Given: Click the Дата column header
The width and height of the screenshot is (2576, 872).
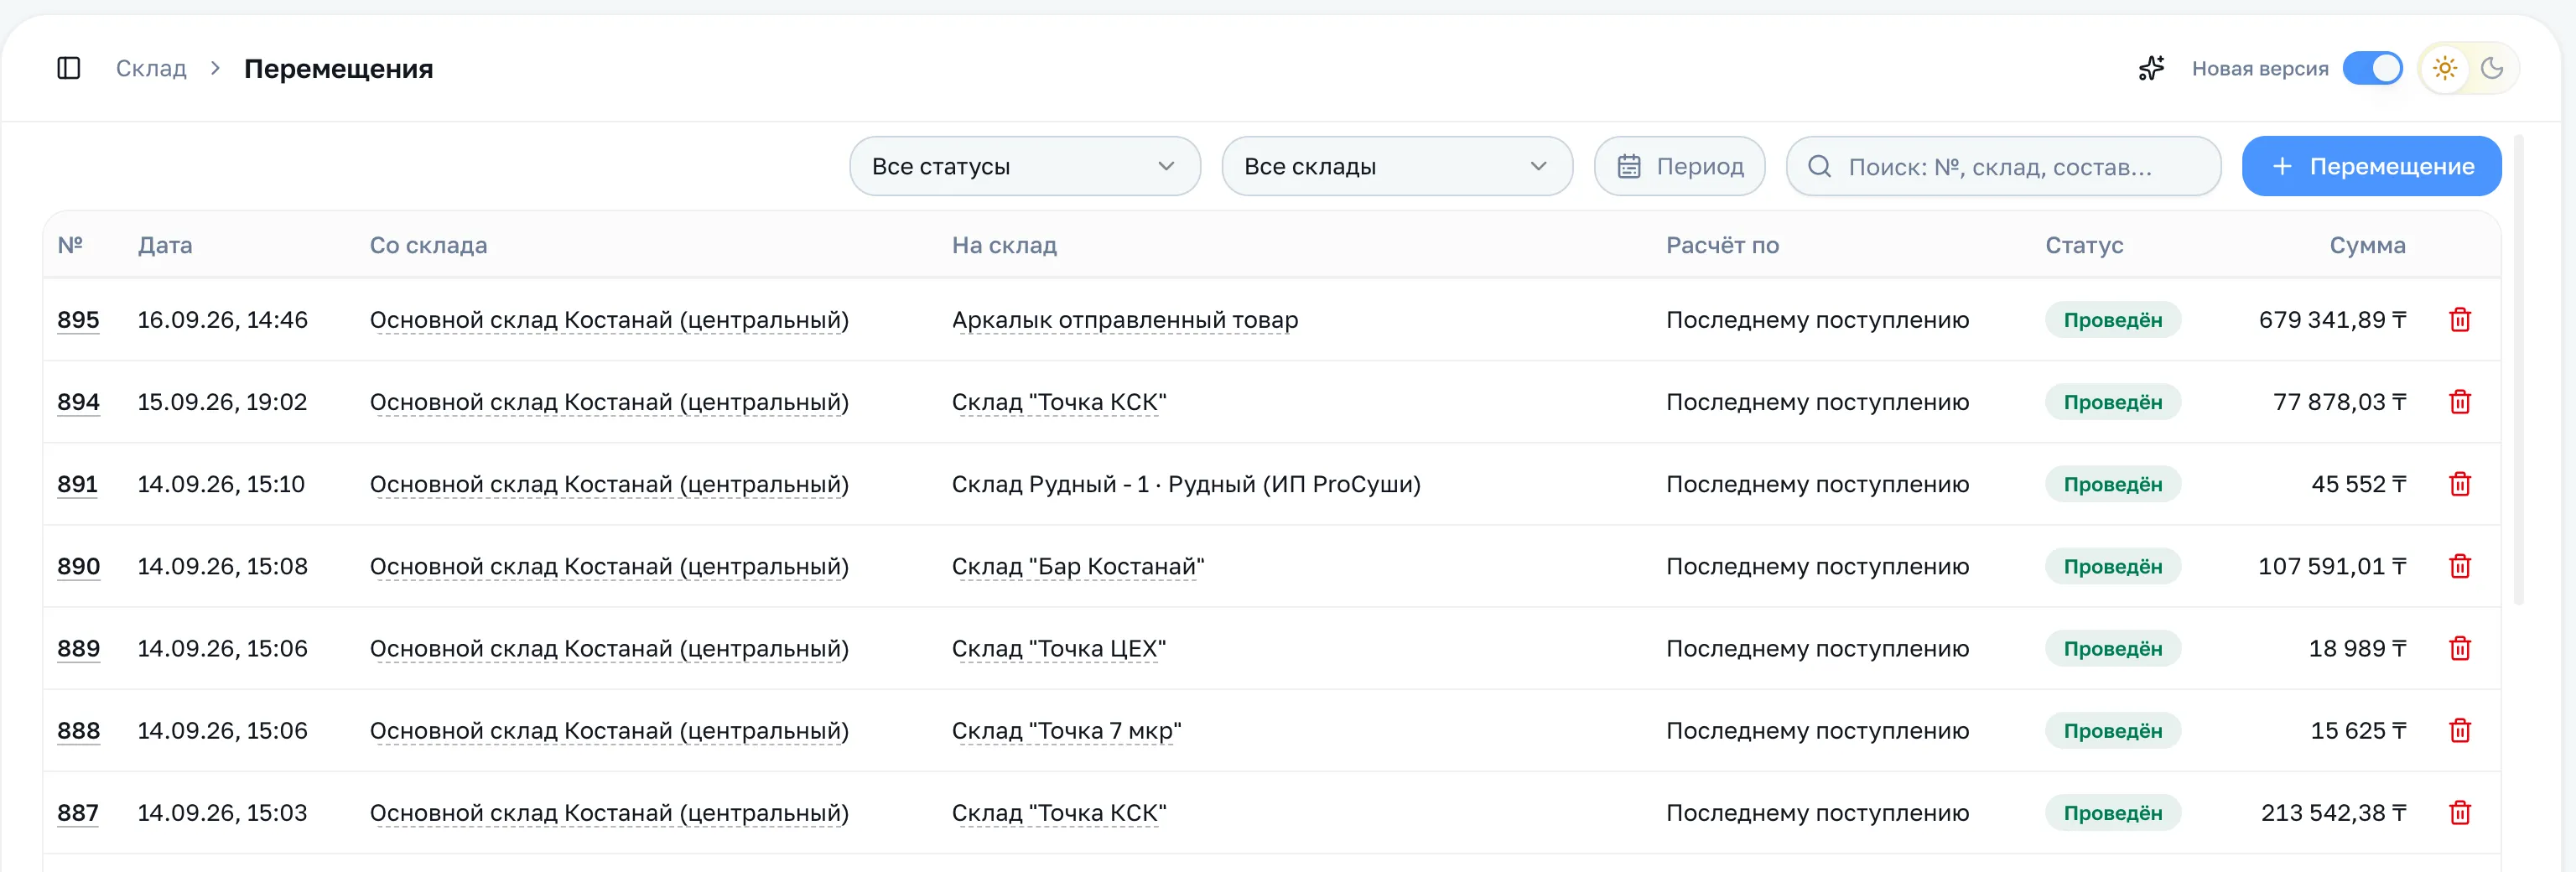Looking at the screenshot, I should [165, 245].
